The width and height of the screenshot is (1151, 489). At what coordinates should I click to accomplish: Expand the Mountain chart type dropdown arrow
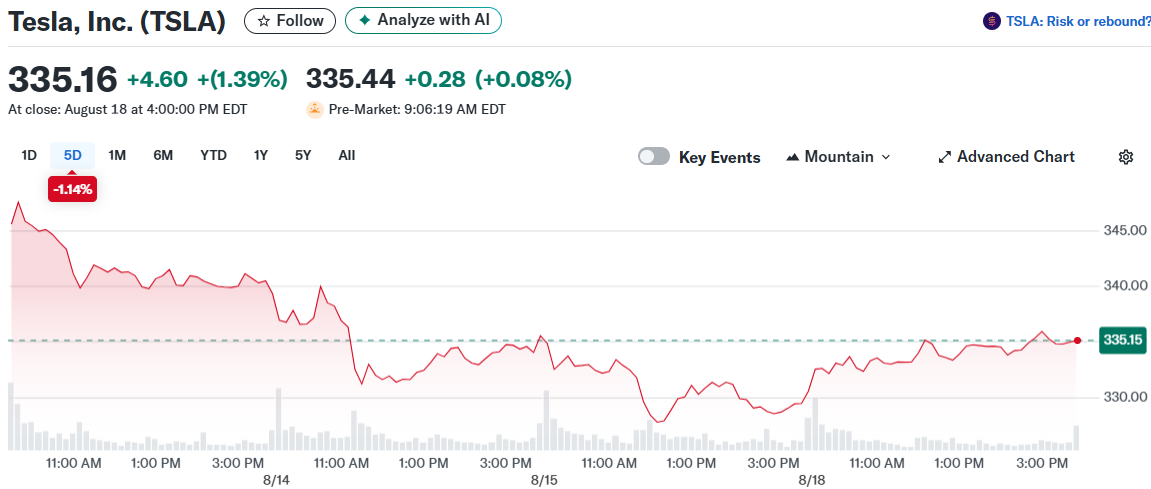[x=885, y=157]
